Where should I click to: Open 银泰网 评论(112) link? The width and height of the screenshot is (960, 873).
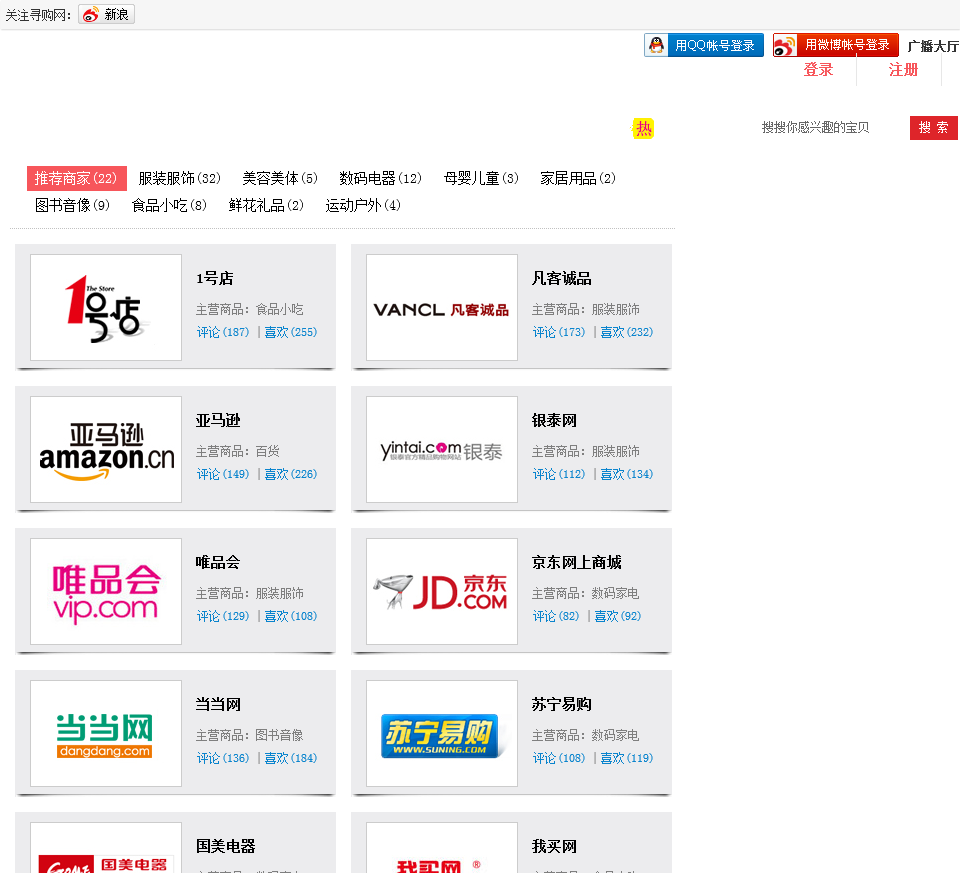559,474
